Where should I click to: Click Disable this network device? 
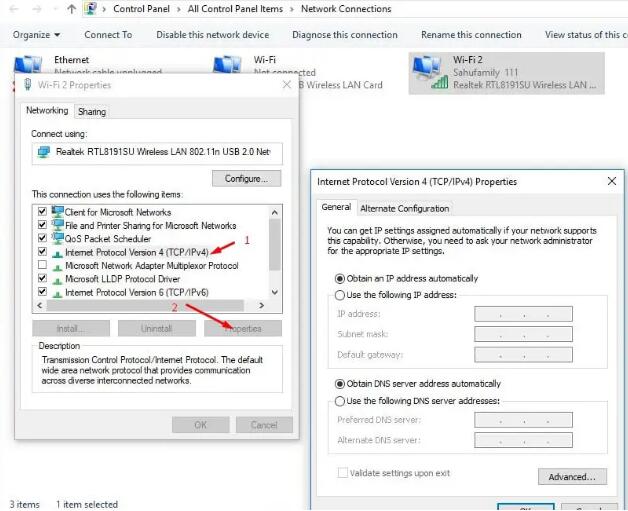213,35
